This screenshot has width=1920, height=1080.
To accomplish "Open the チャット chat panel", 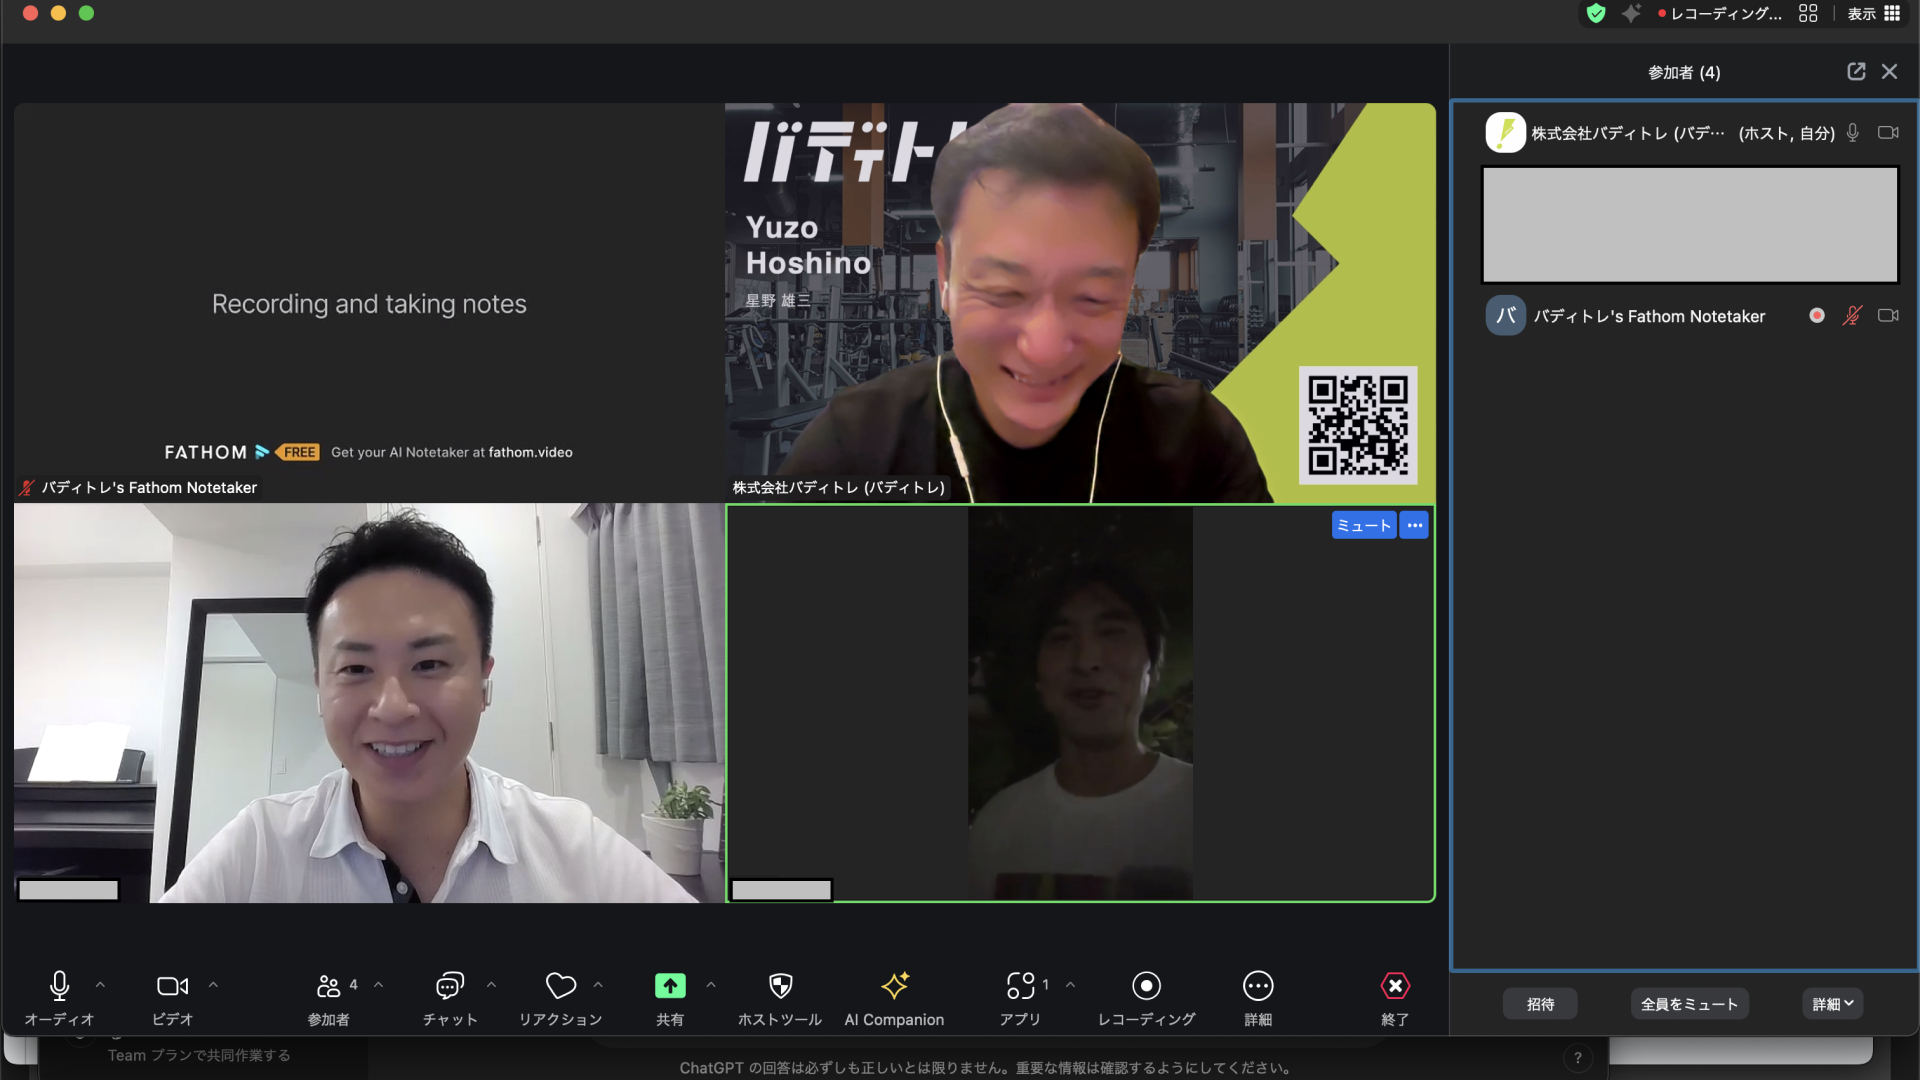I will pyautogui.click(x=450, y=997).
